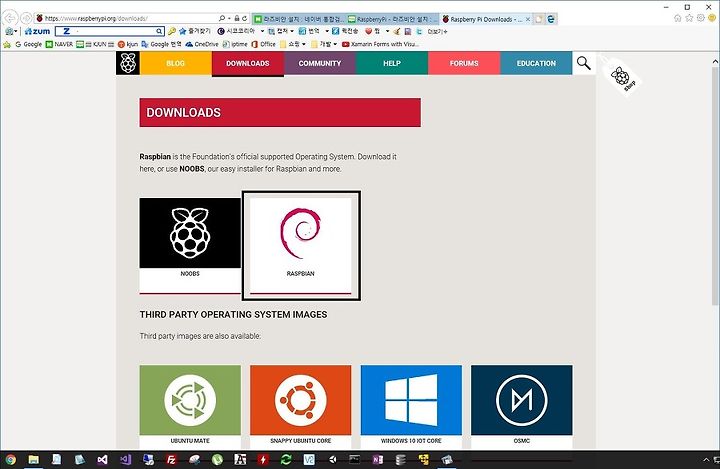This screenshot has height=469, width=720.
Task: Open the Ubuntu MATE image tile
Action: [190, 407]
